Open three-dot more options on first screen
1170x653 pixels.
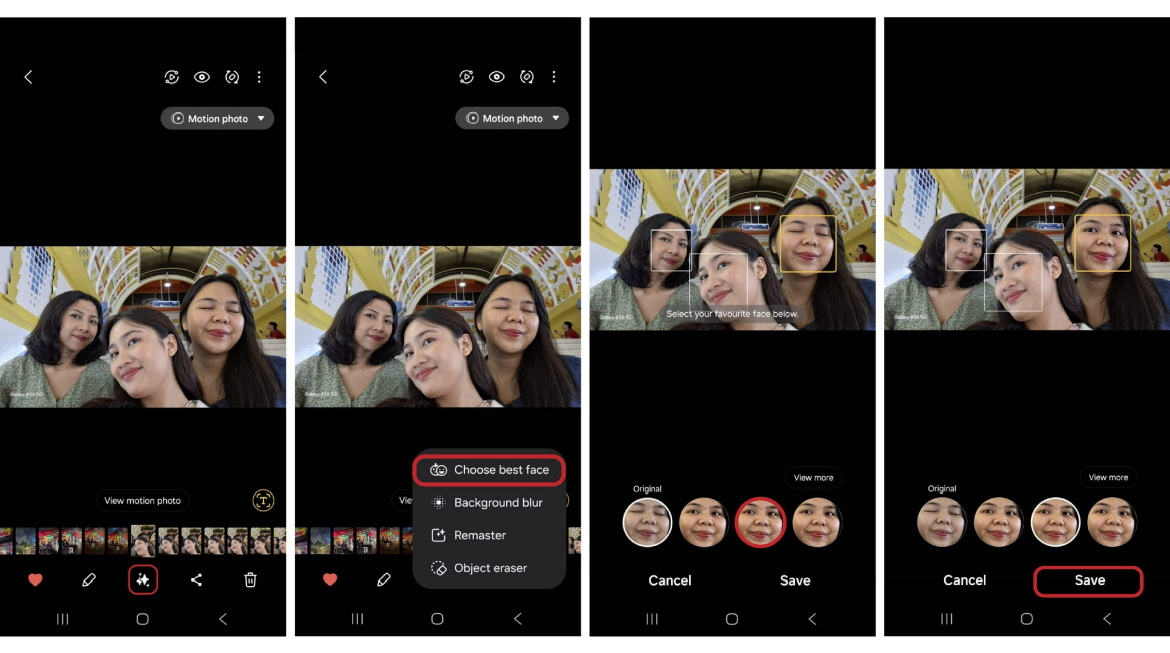(x=259, y=77)
